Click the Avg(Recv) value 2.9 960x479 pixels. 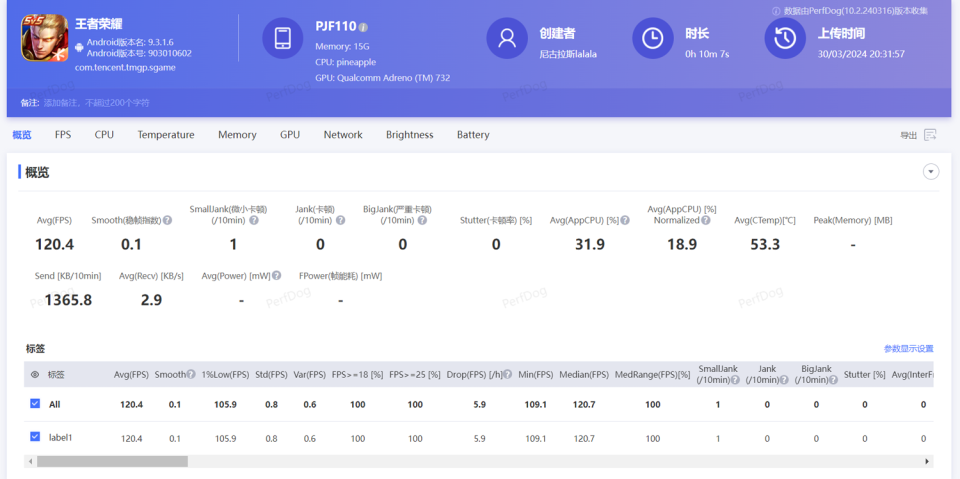click(x=151, y=300)
